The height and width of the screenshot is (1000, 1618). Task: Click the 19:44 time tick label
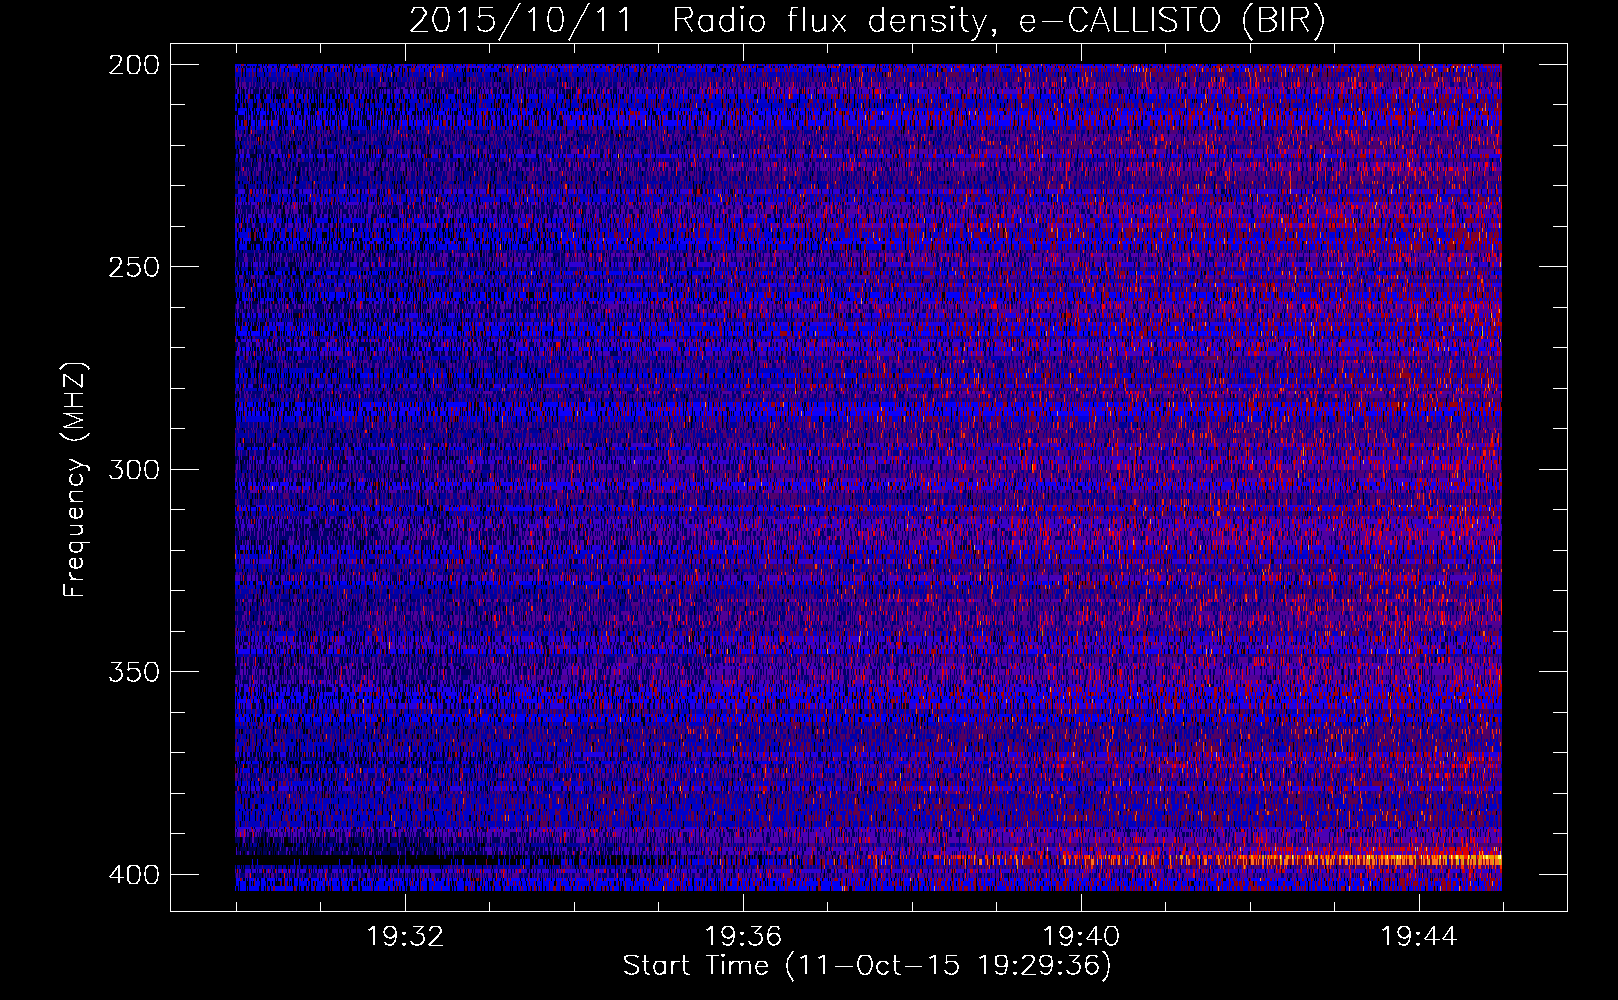pos(1419,937)
